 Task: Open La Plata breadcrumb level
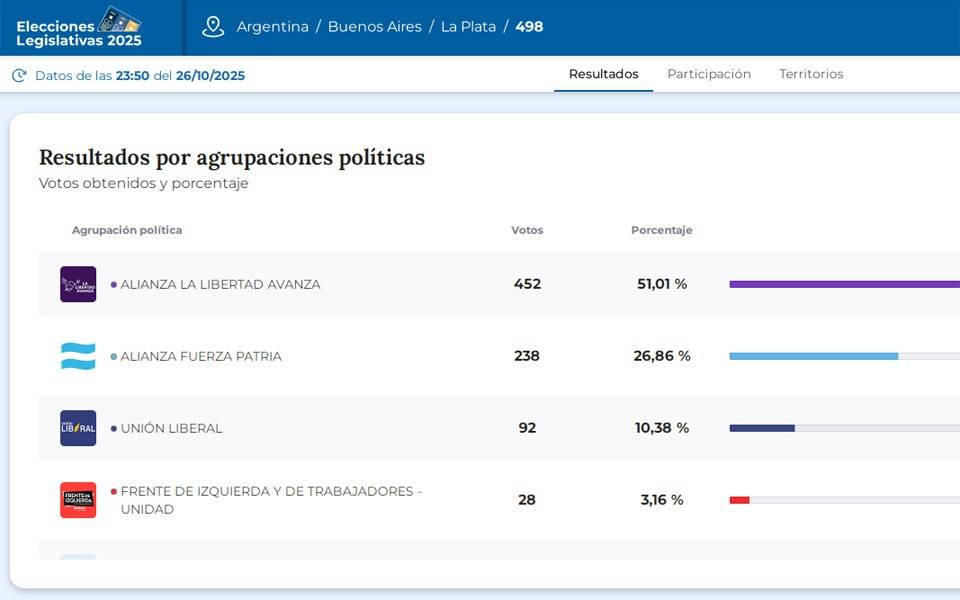[469, 27]
